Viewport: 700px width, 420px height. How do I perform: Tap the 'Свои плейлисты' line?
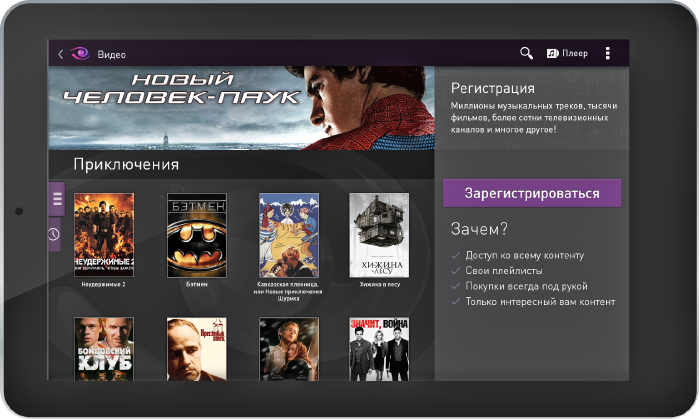point(504,270)
